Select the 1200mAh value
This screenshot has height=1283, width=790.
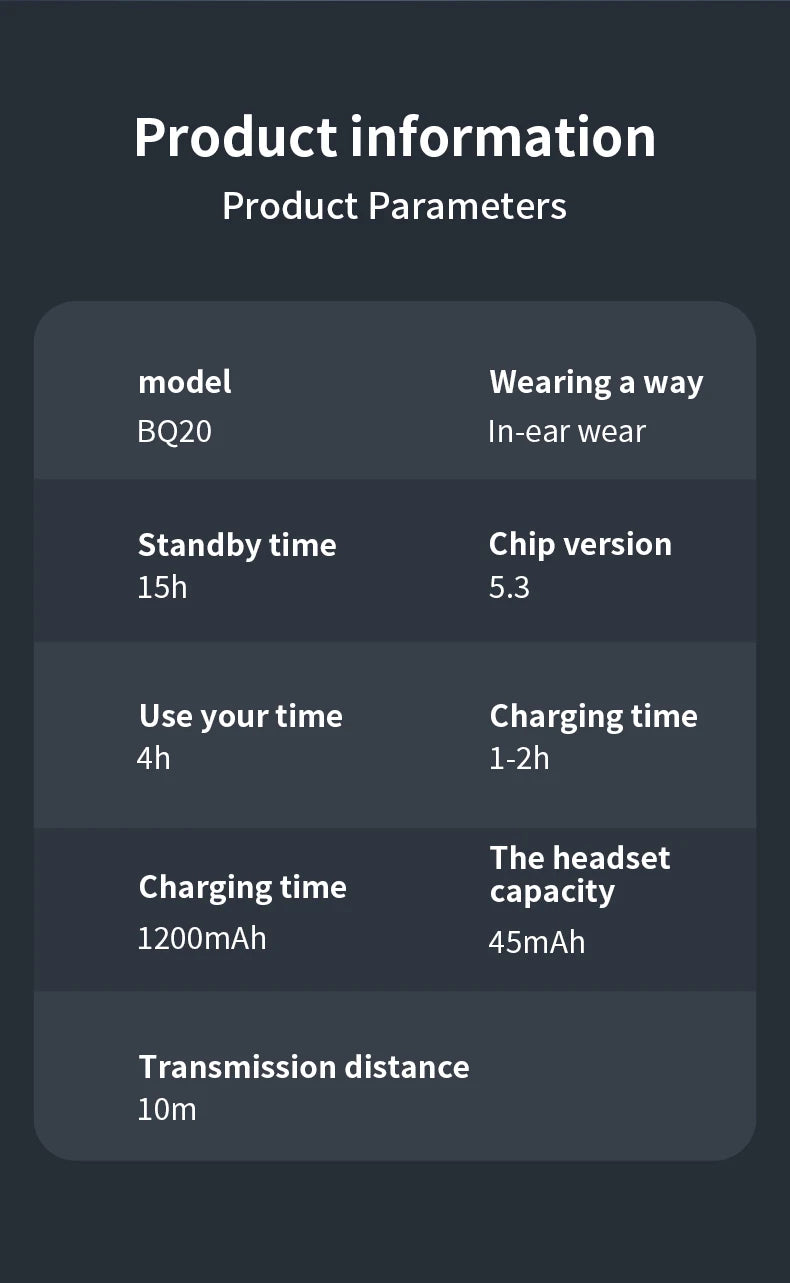(x=202, y=938)
